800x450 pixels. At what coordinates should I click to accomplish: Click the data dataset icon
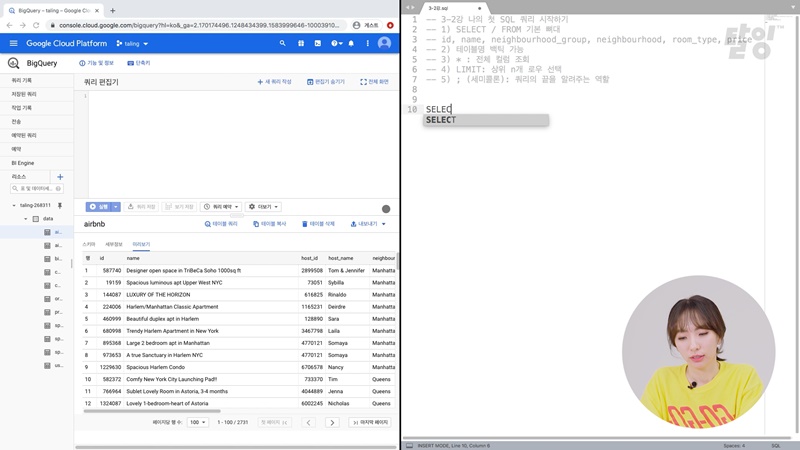coord(36,218)
